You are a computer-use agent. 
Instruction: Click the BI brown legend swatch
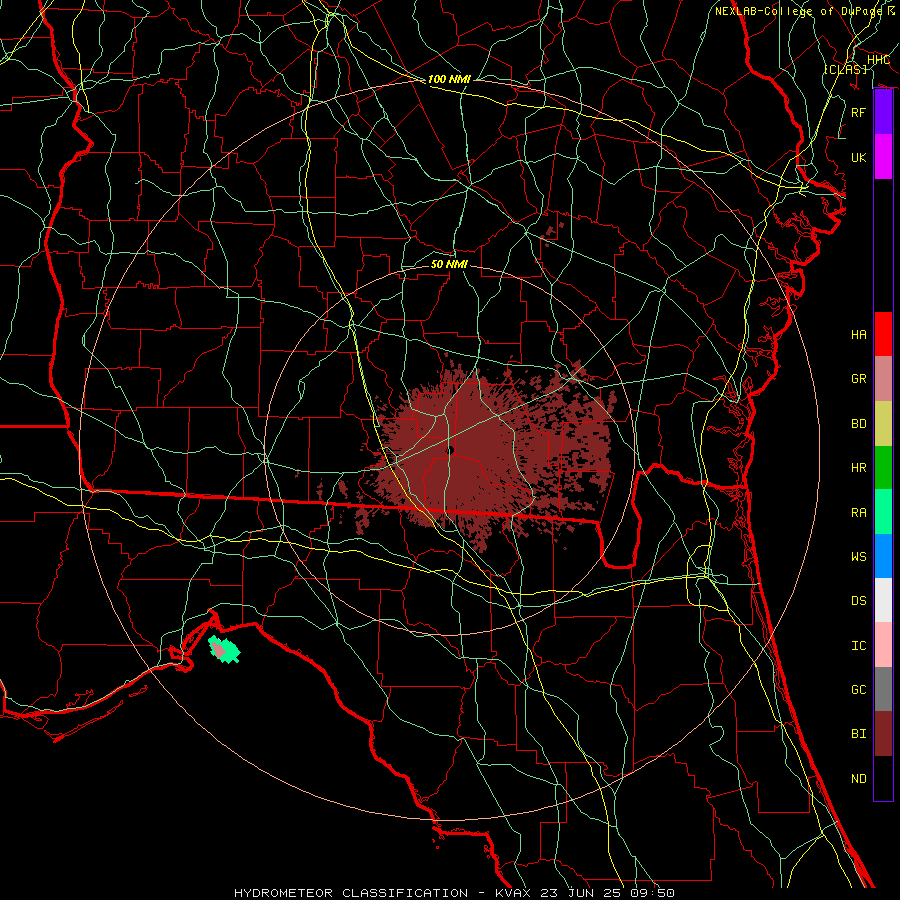coord(883,734)
